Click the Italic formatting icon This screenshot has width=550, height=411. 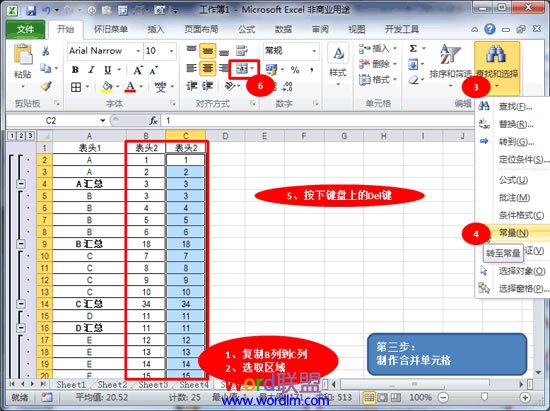91,70
